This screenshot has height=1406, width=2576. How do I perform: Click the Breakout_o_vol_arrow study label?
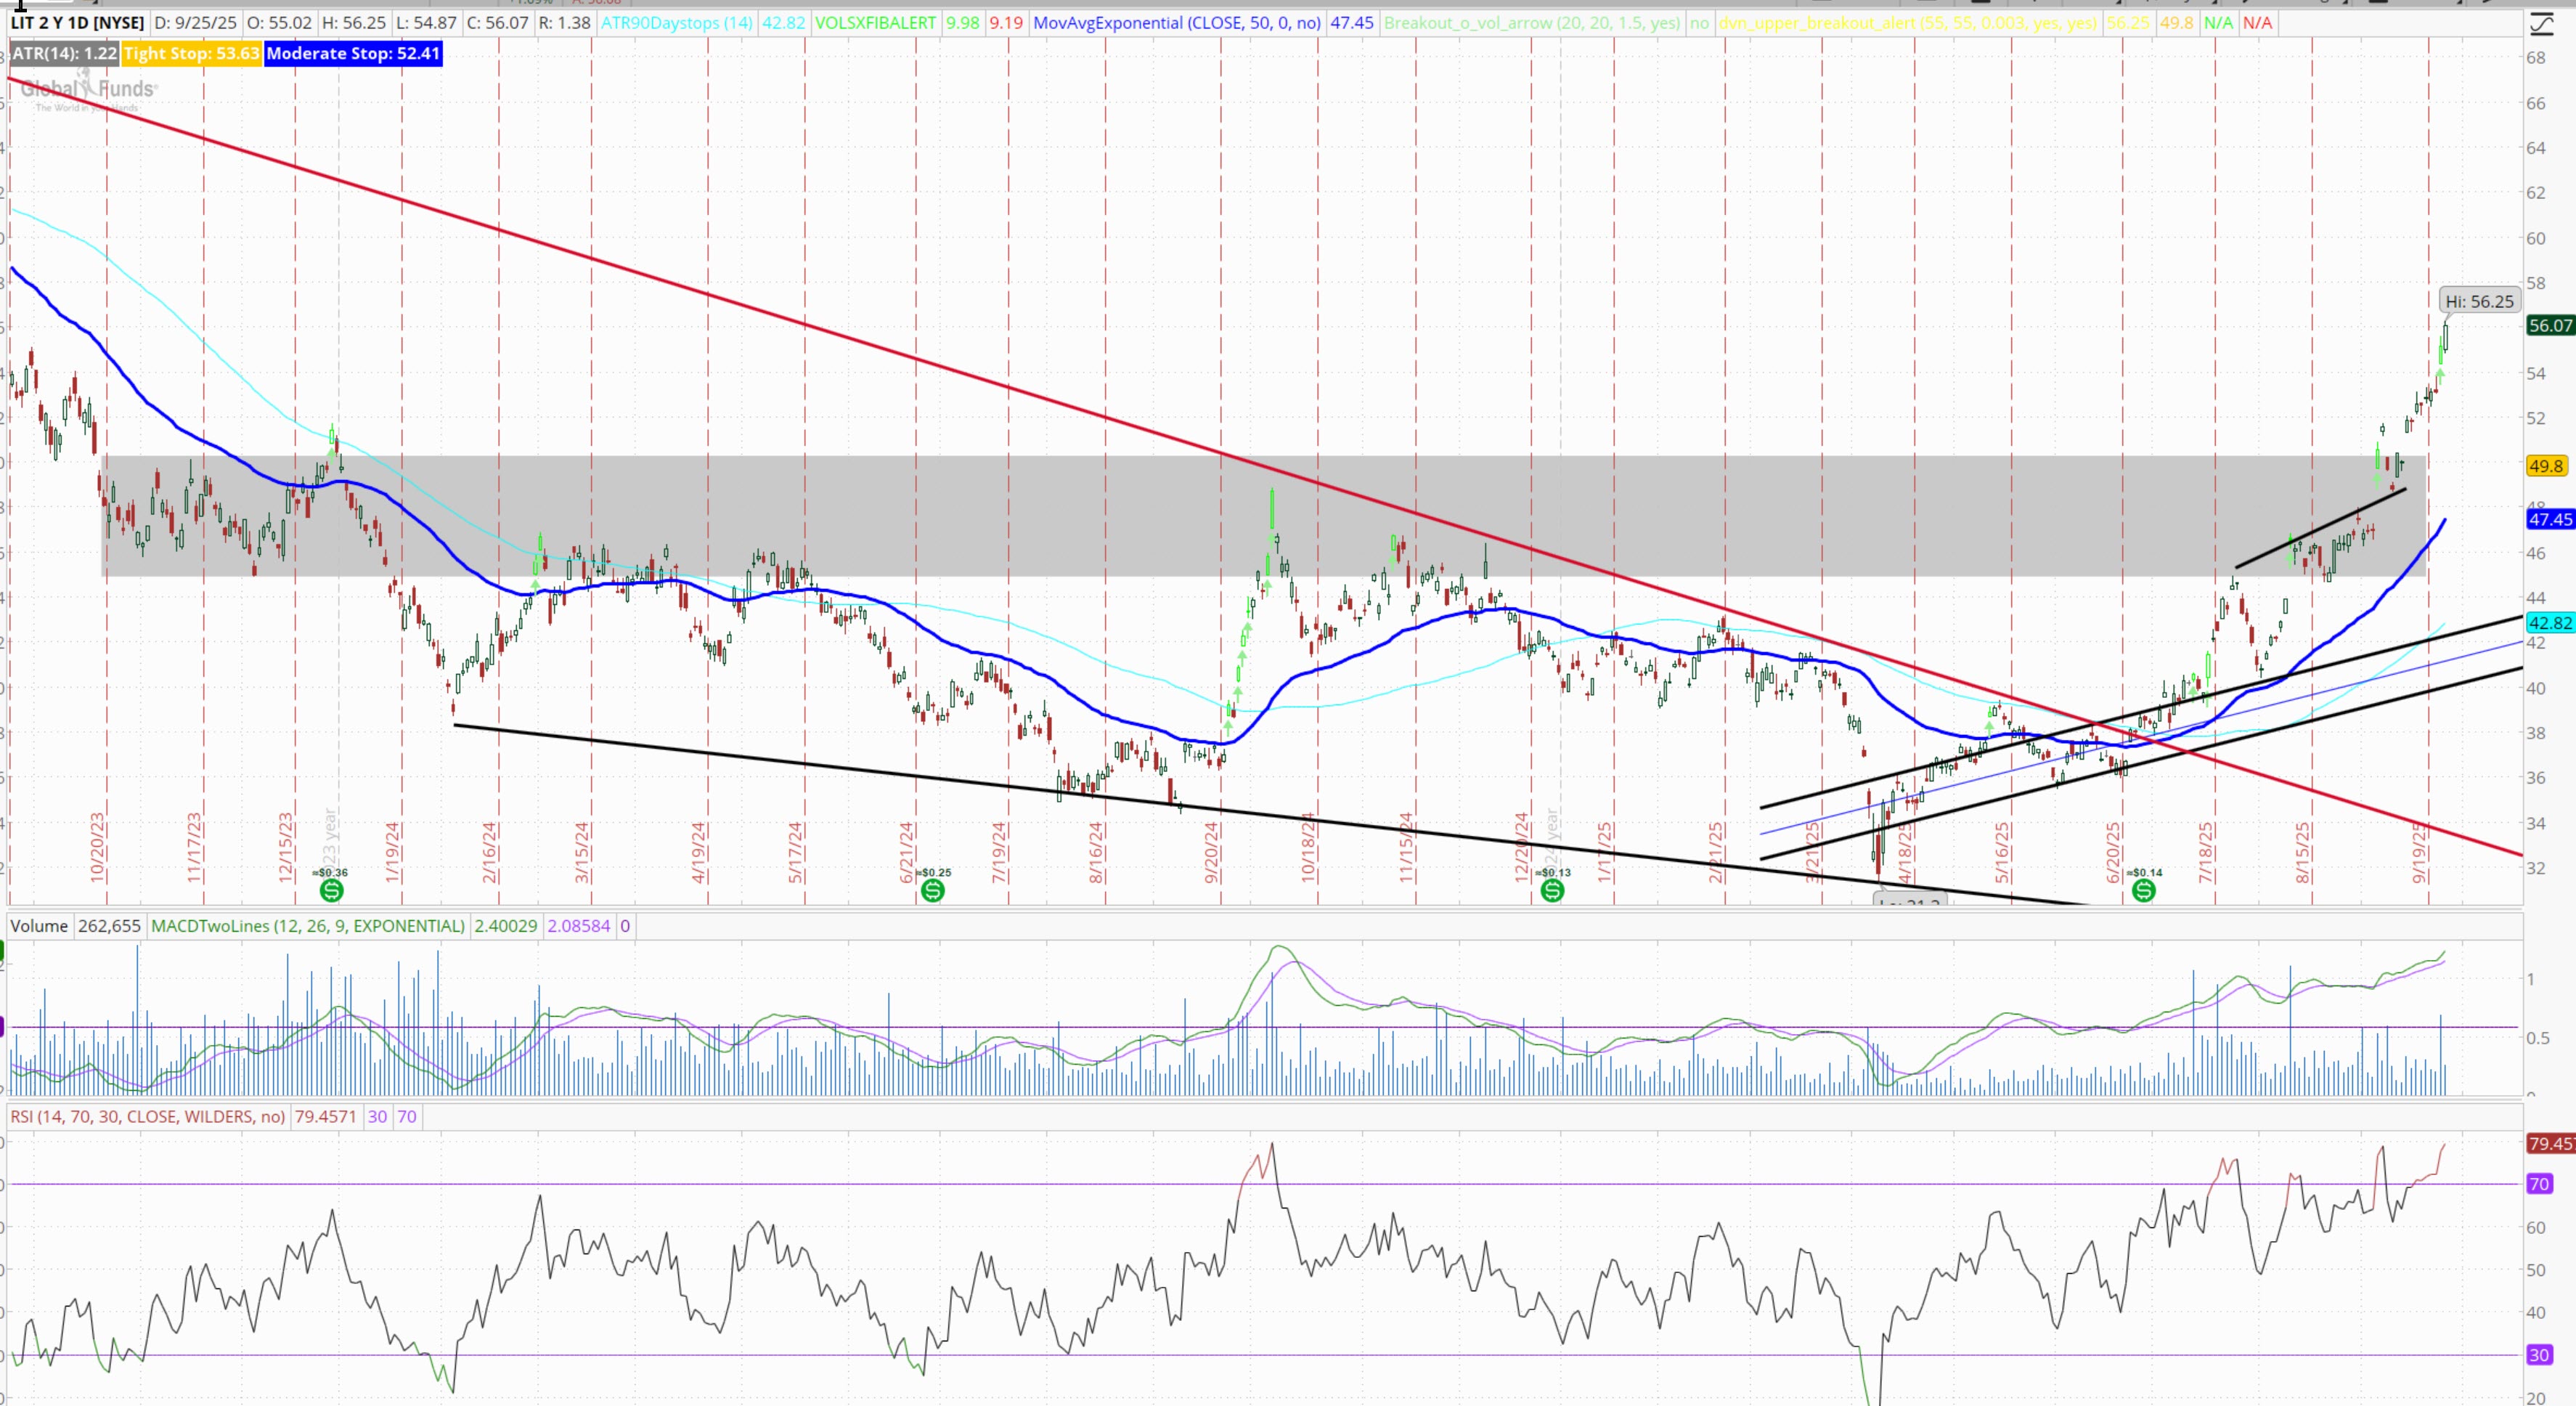click(x=1531, y=22)
